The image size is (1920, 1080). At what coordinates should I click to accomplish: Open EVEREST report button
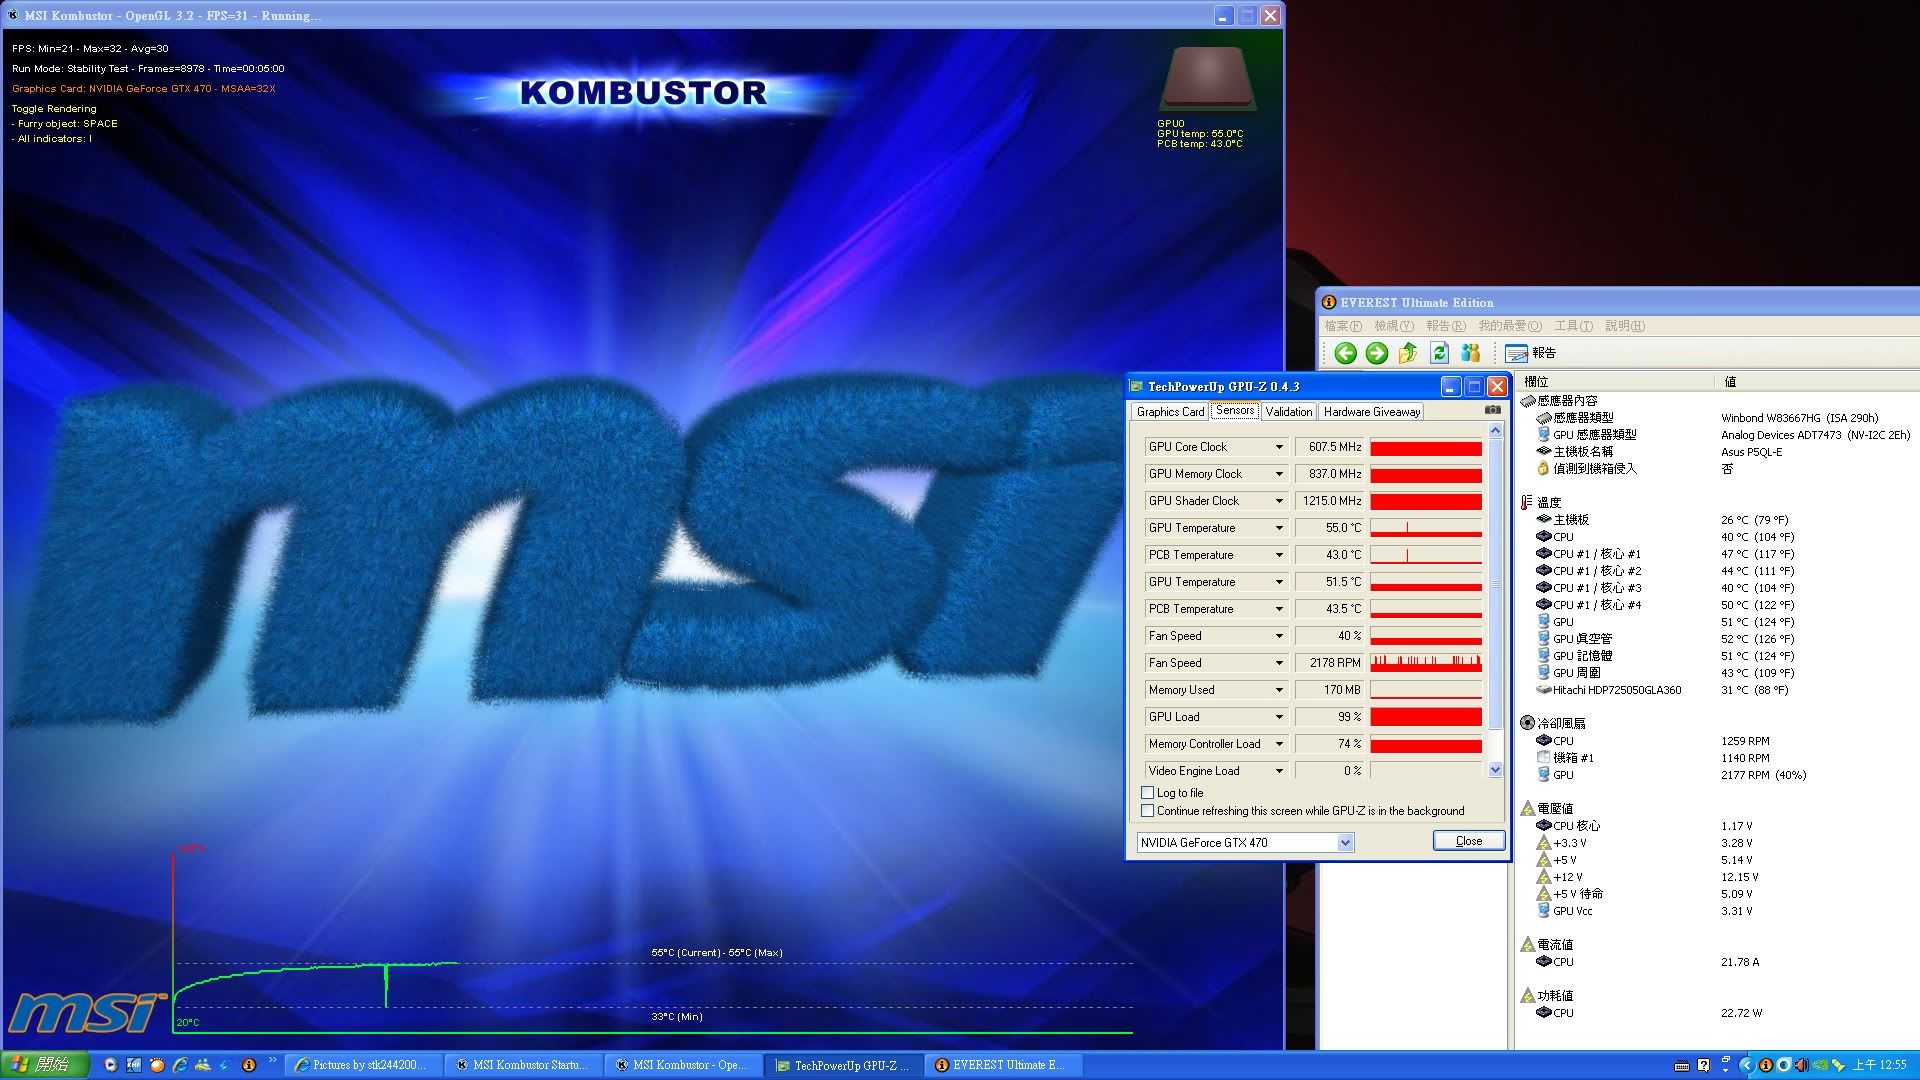point(1531,353)
